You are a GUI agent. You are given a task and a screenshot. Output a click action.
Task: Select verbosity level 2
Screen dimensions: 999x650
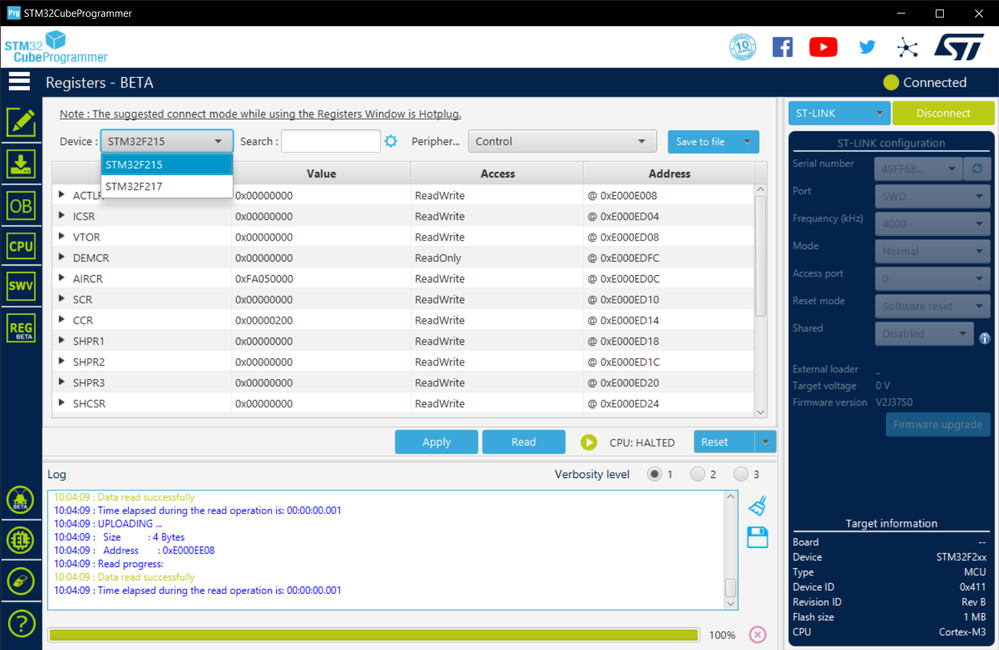coord(698,474)
